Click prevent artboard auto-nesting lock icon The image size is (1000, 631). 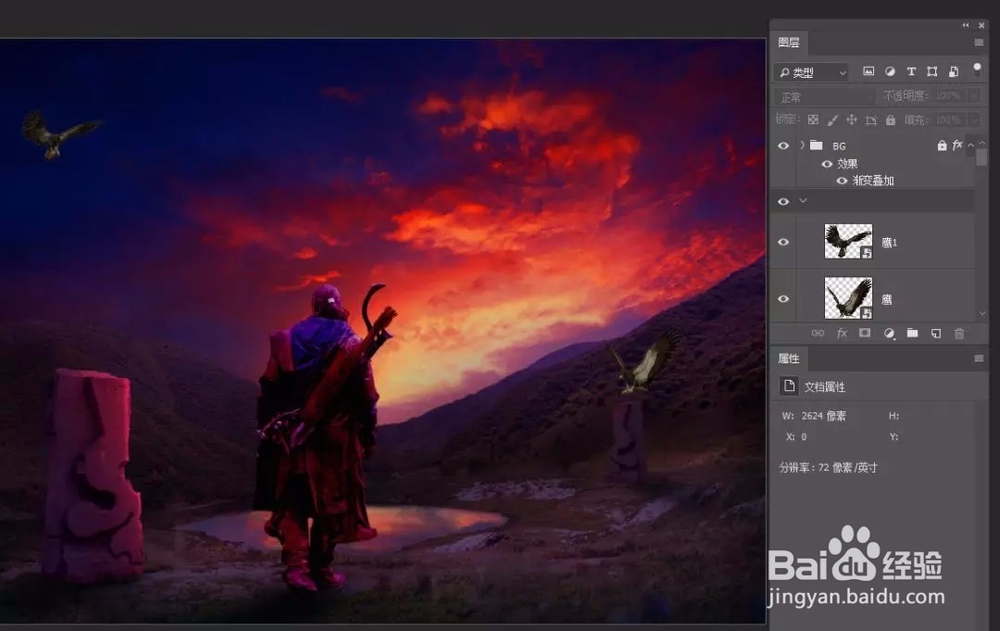tap(871, 120)
